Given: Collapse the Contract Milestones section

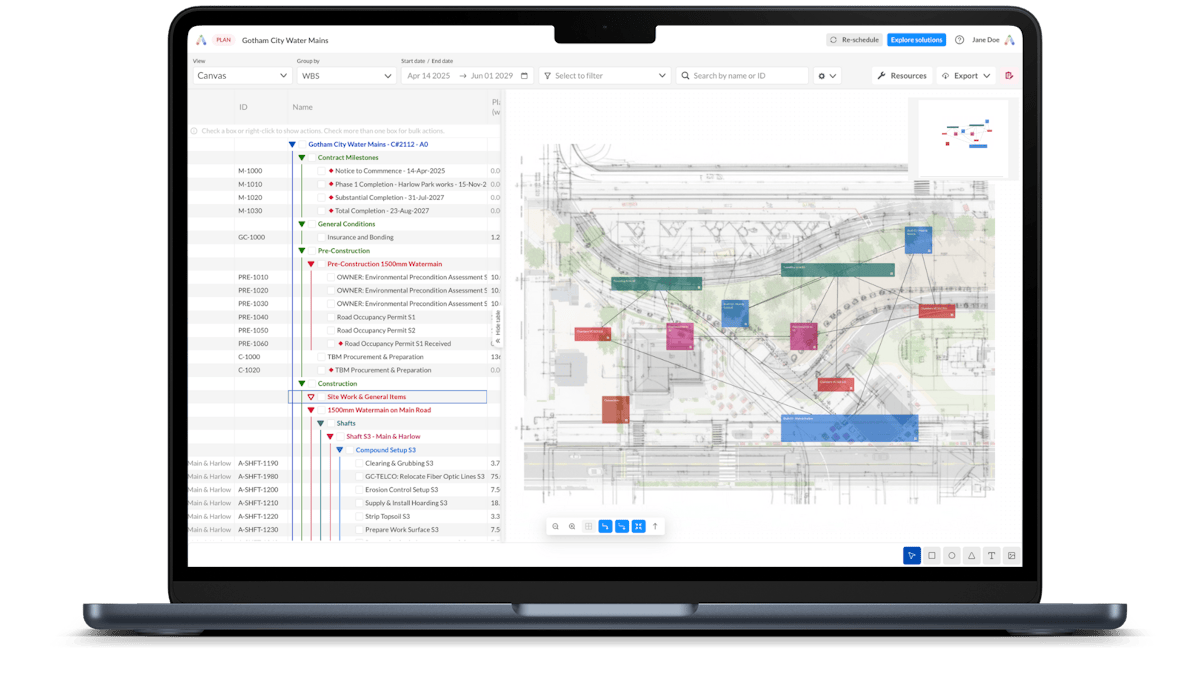Looking at the screenshot, I should click(x=302, y=157).
